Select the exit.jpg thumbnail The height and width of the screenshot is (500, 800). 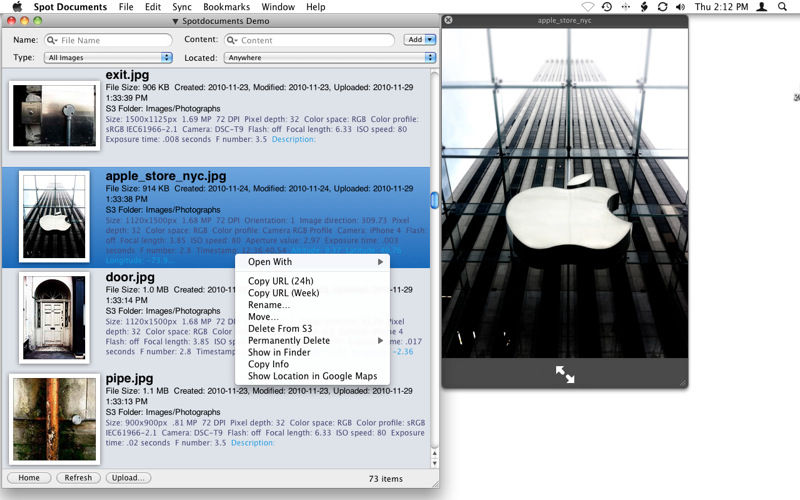coord(54,116)
